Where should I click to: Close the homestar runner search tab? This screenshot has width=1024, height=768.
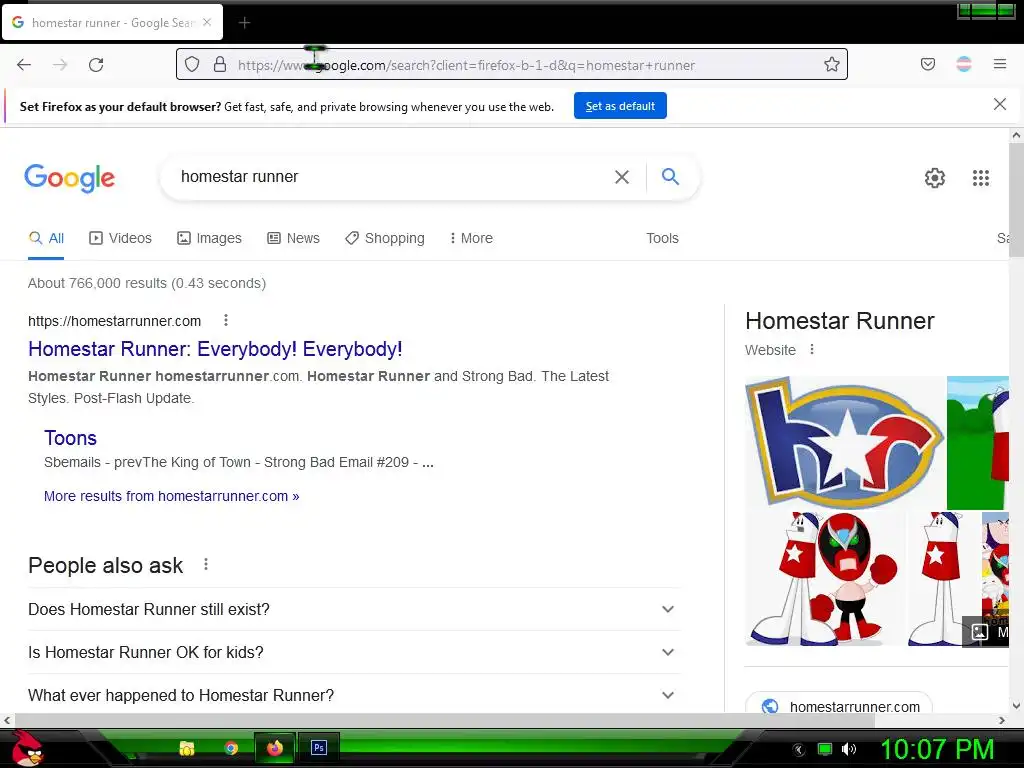point(207,22)
